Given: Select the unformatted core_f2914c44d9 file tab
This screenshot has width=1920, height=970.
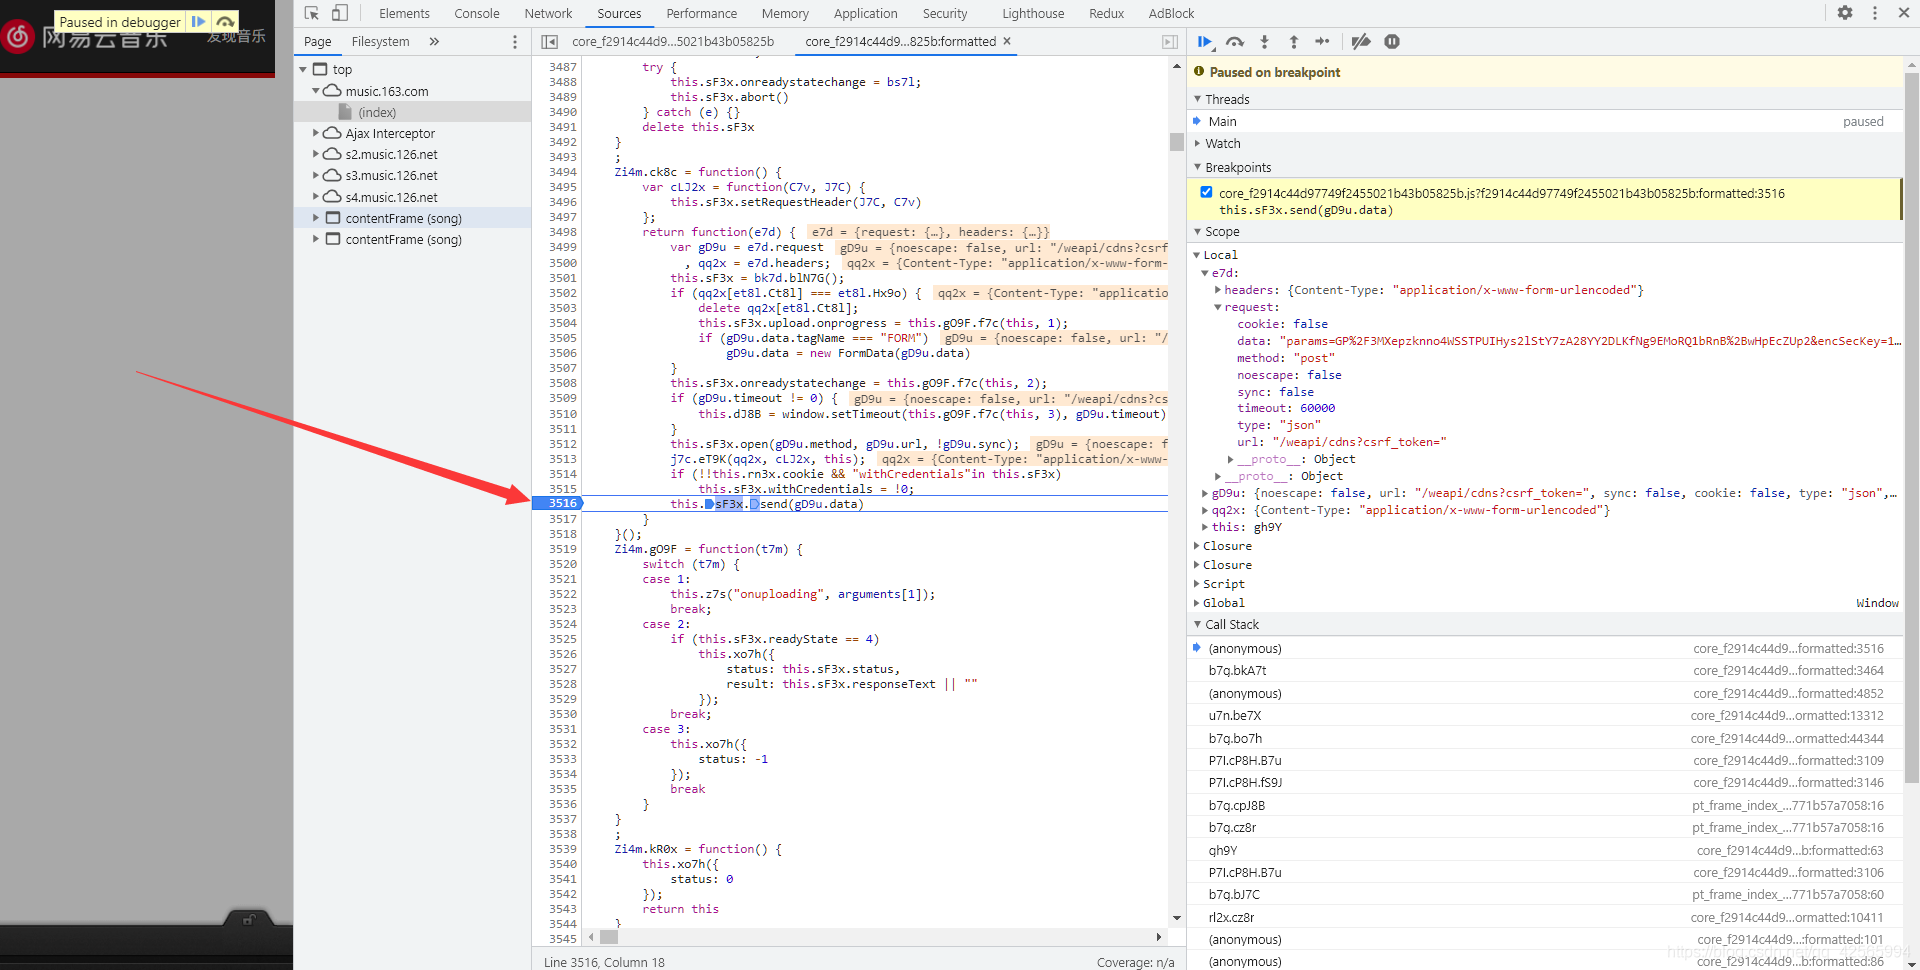Looking at the screenshot, I should [673, 41].
